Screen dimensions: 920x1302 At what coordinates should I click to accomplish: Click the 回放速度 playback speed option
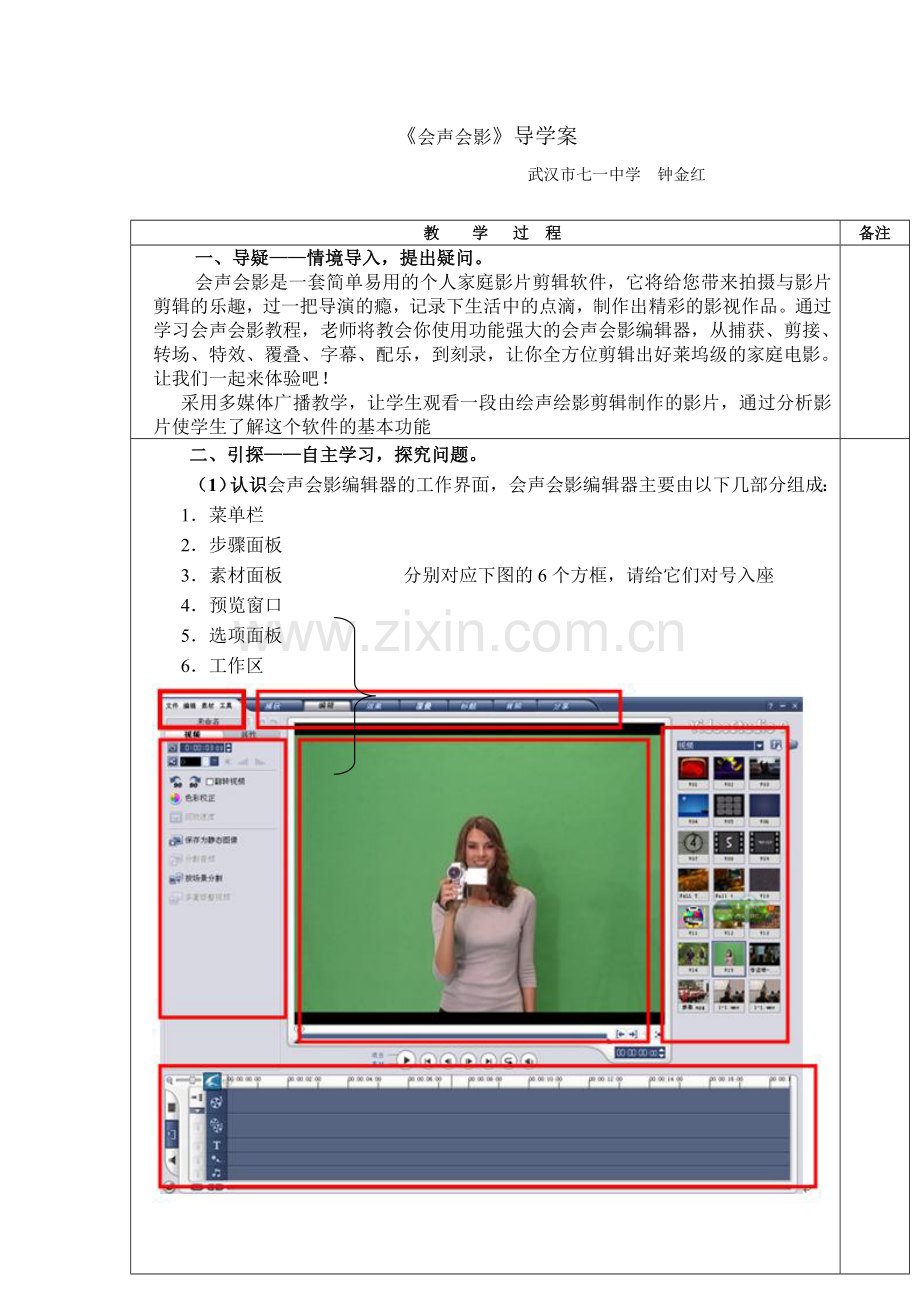193,817
